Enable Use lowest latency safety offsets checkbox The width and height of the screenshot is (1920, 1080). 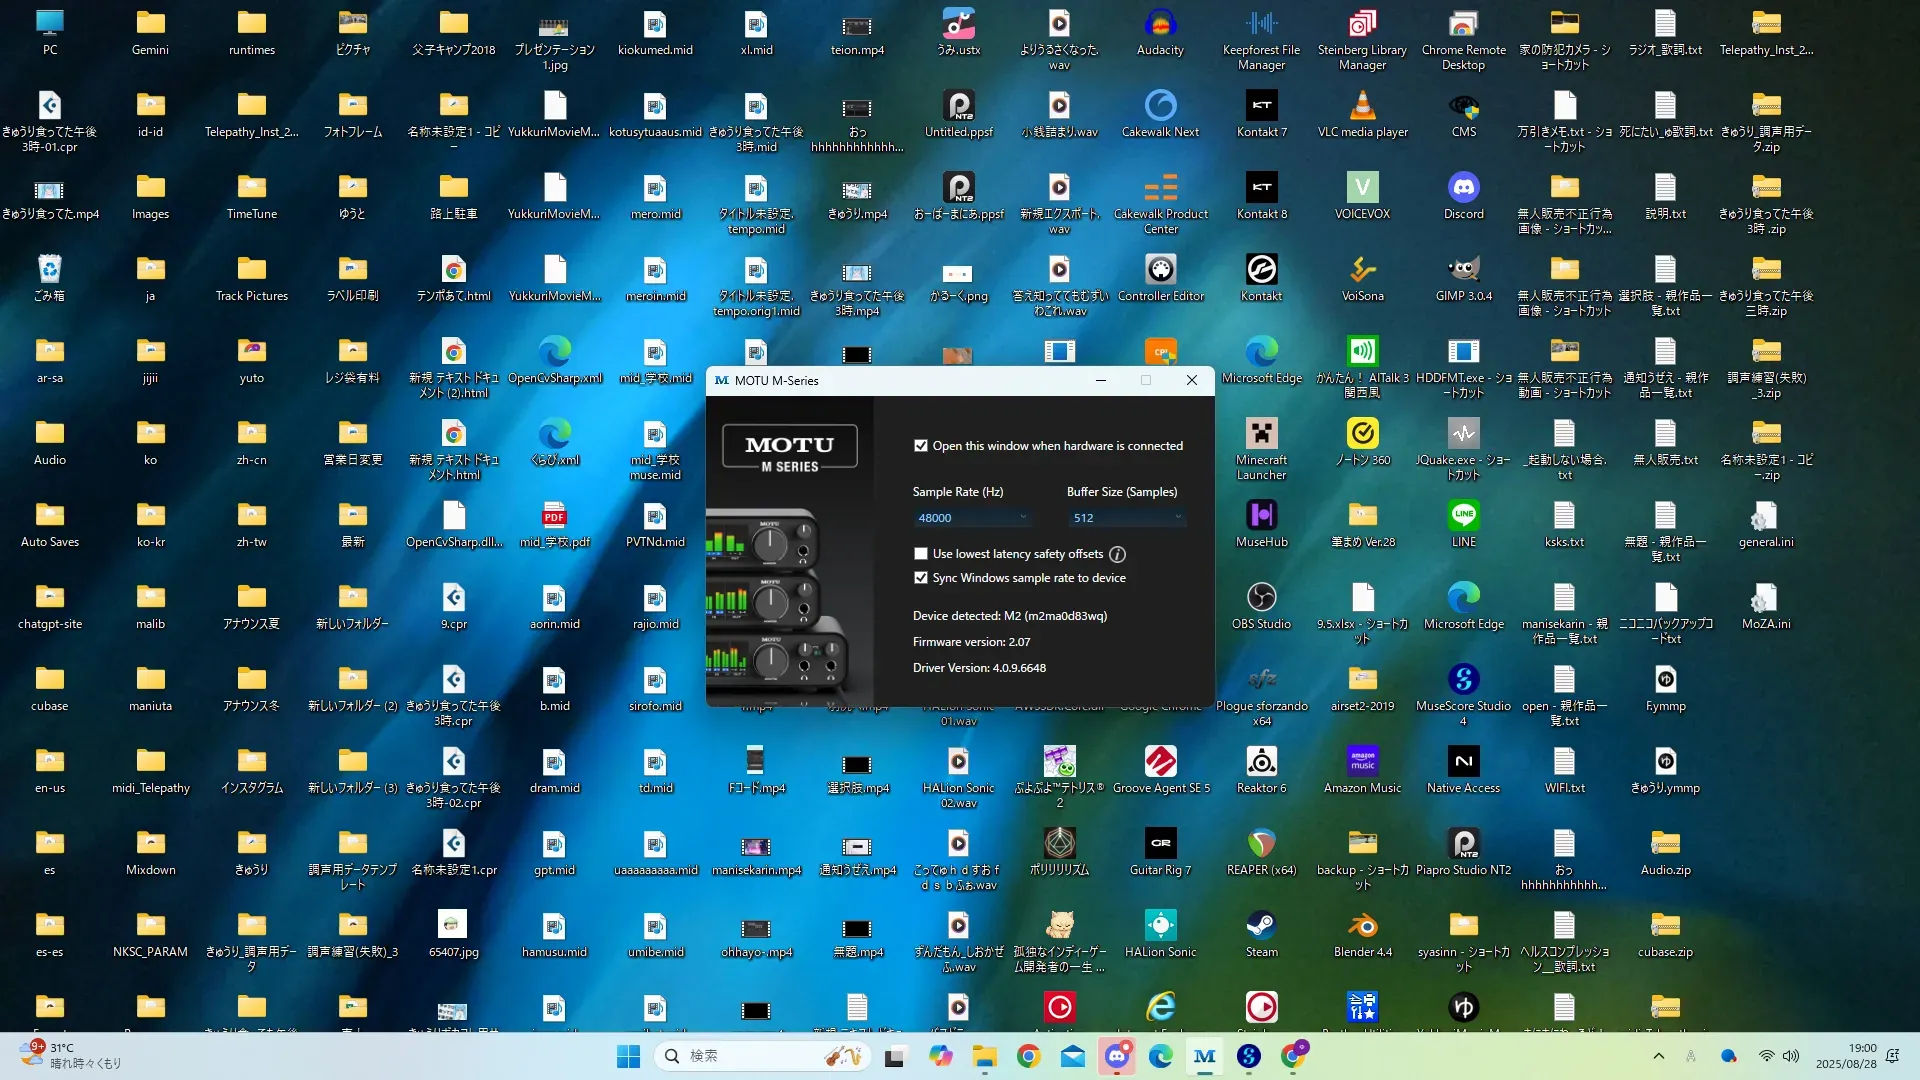click(920, 554)
